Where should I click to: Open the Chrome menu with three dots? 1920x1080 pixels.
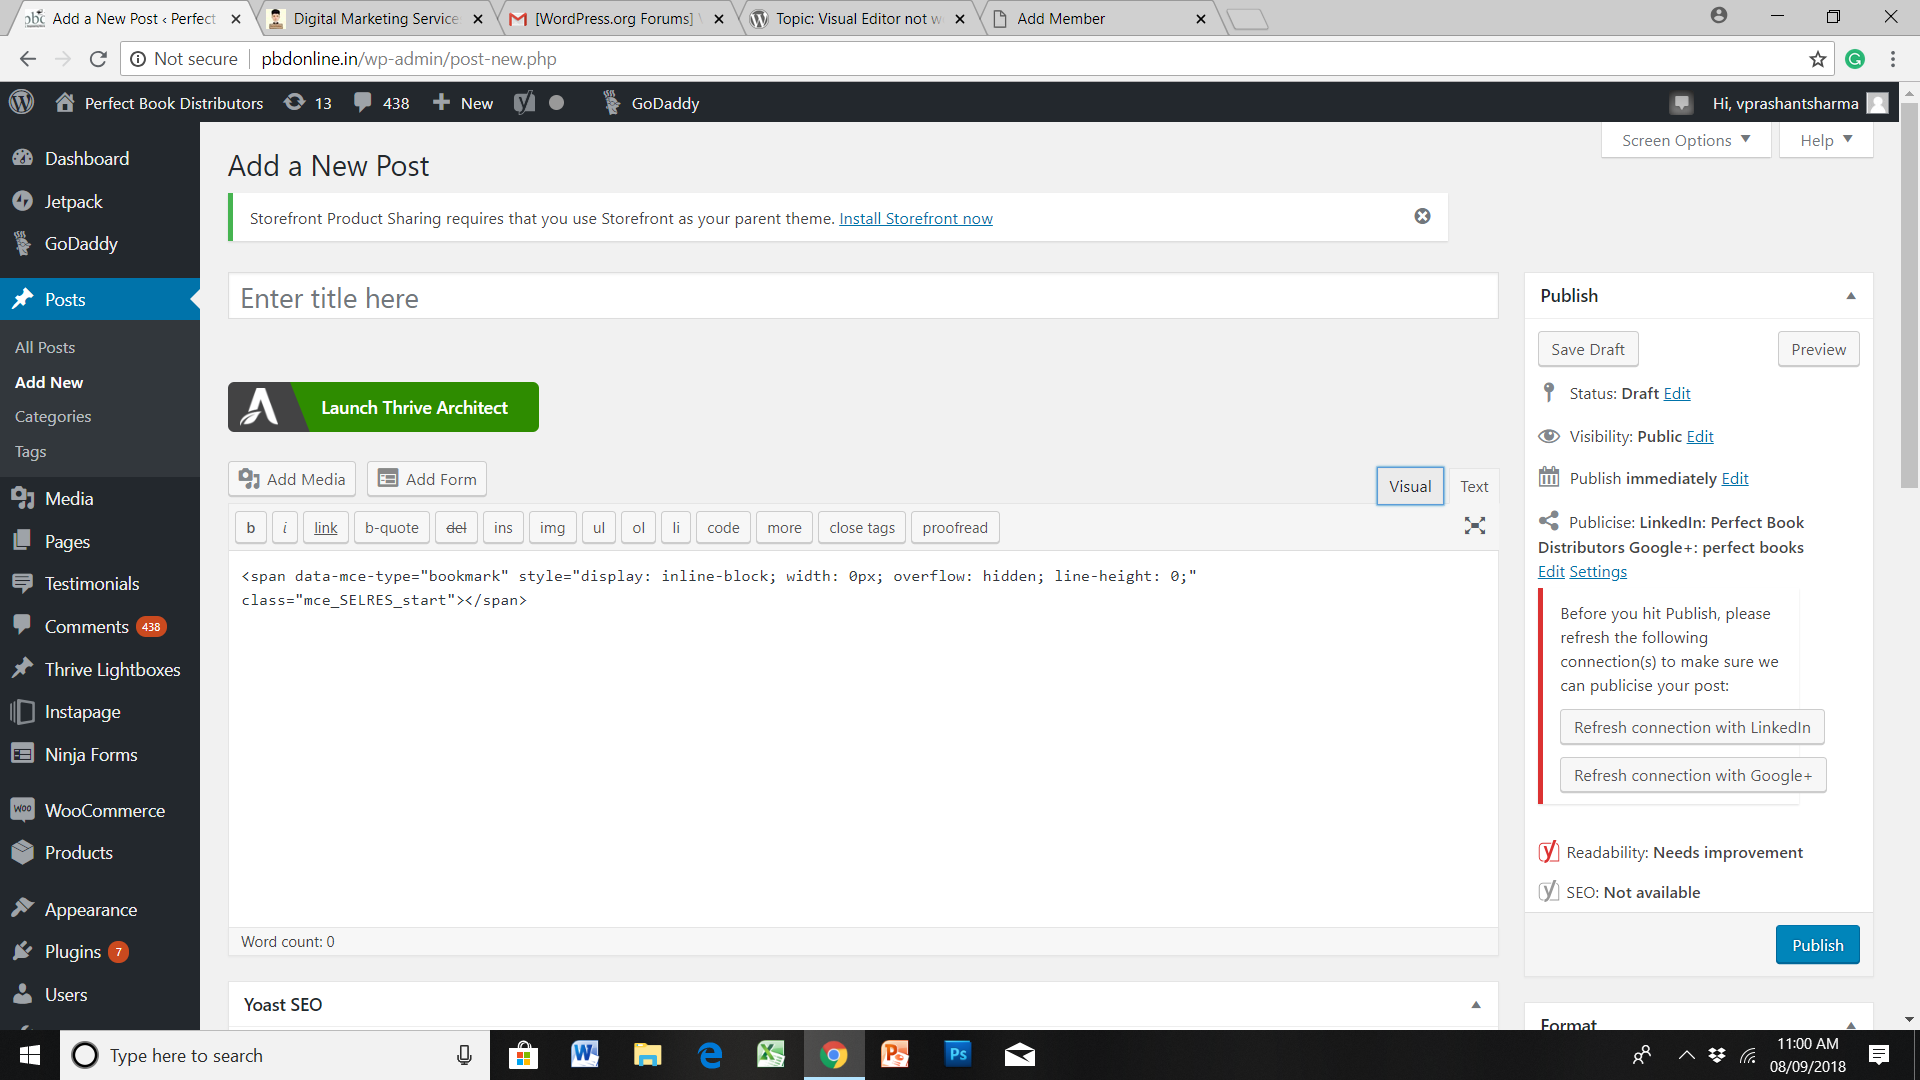click(x=1893, y=59)
